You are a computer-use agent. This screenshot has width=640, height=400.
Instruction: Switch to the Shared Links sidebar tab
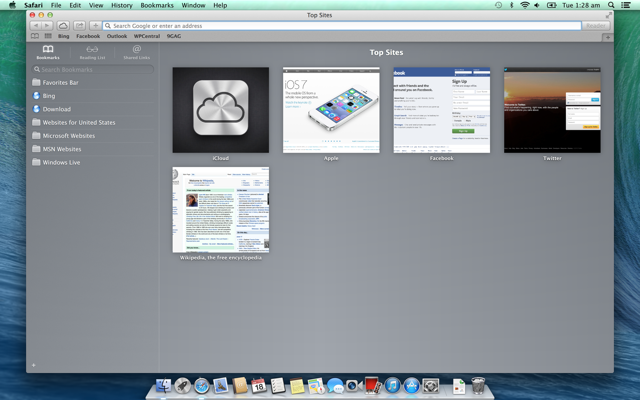(136, 52)
